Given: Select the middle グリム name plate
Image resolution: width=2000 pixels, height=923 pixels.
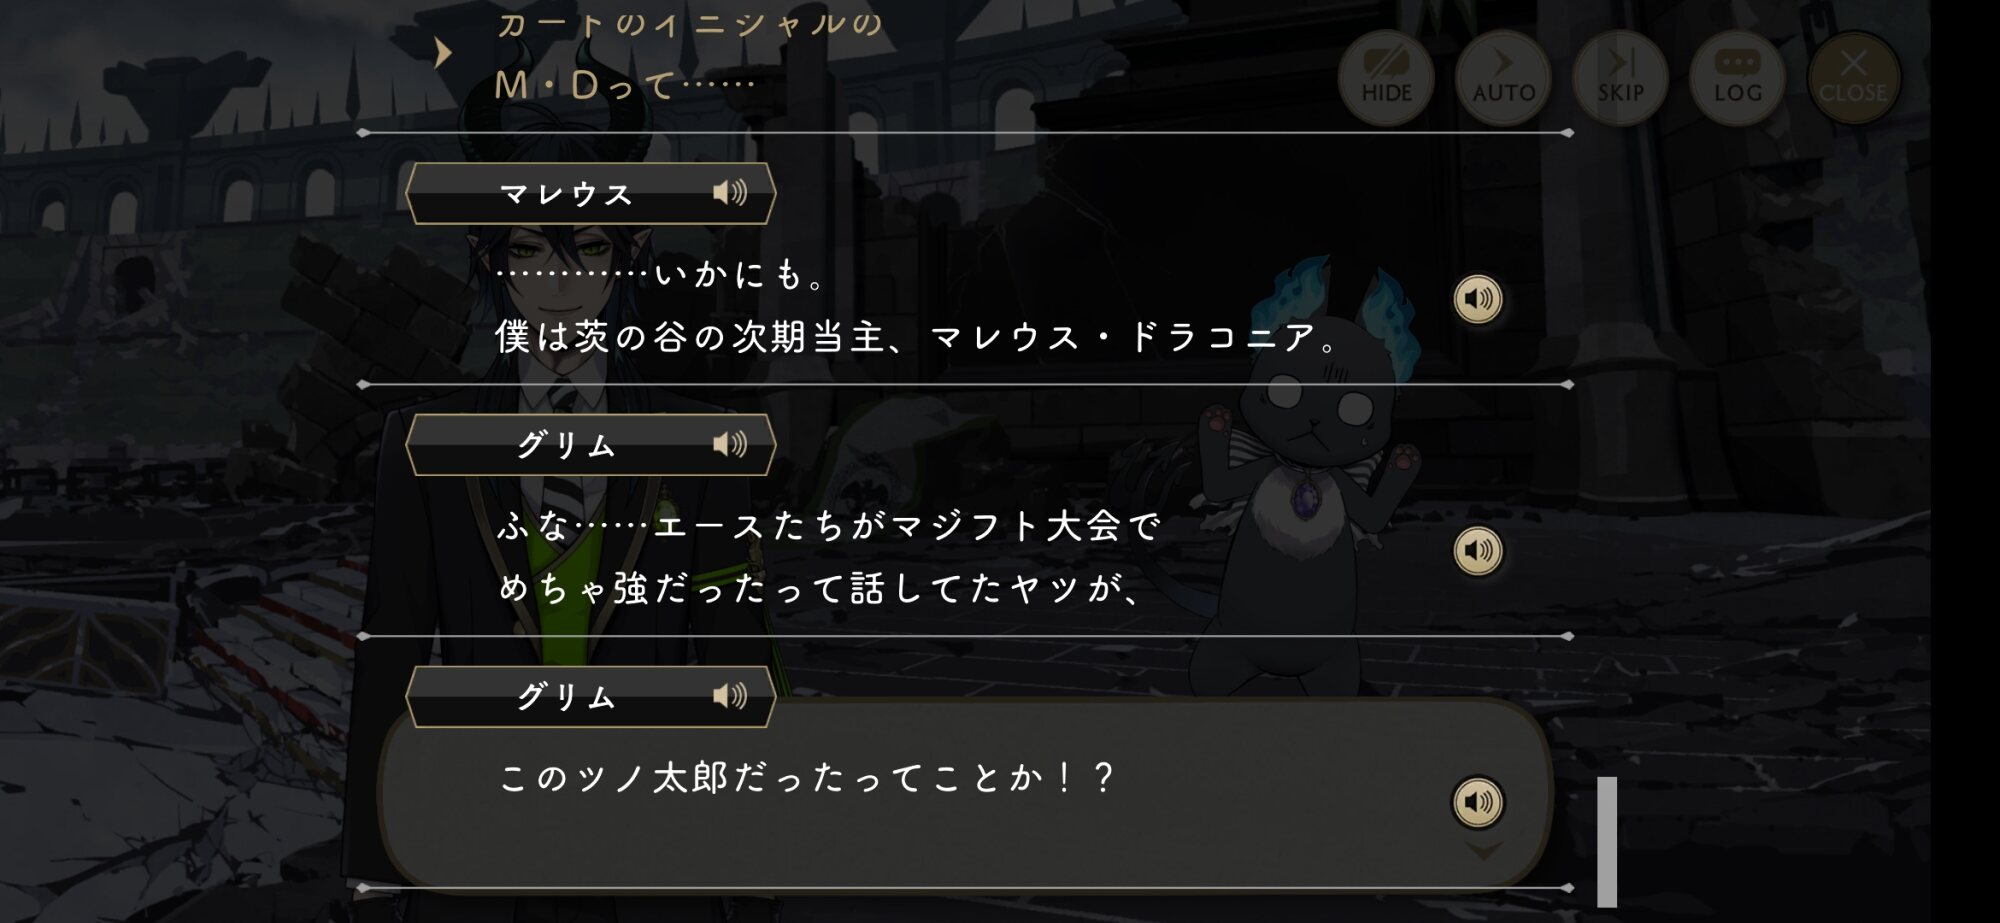Looking at the screenshot, I should [590, 445].
